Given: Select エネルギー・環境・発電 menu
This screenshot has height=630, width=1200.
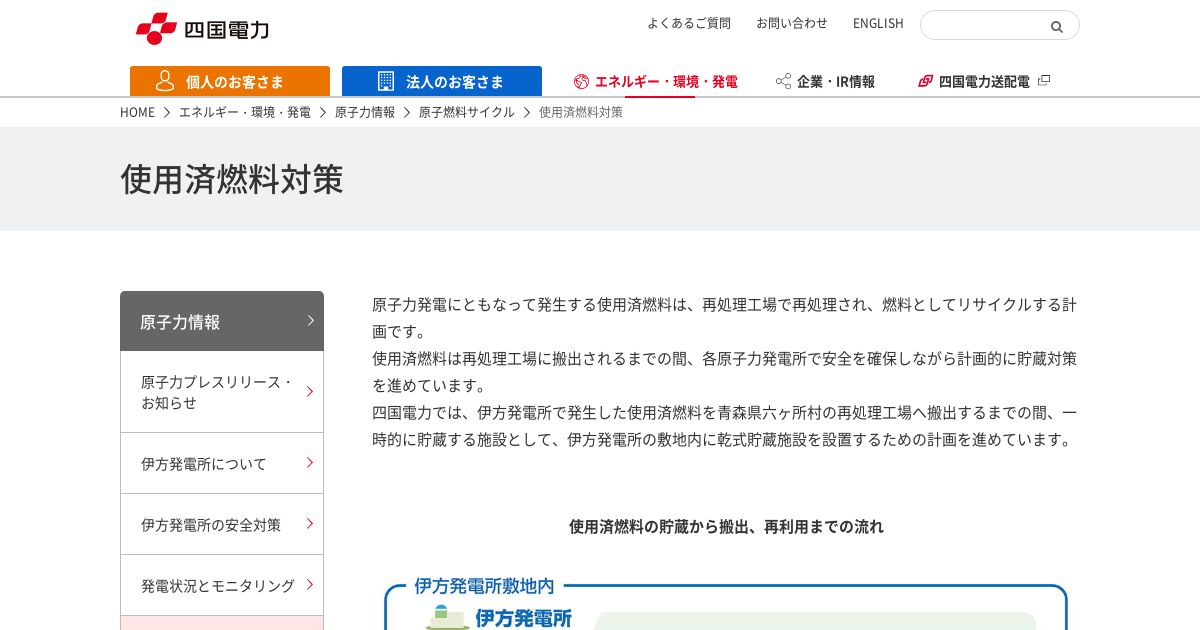Looking at the screenshot, I should pos(655,81).
